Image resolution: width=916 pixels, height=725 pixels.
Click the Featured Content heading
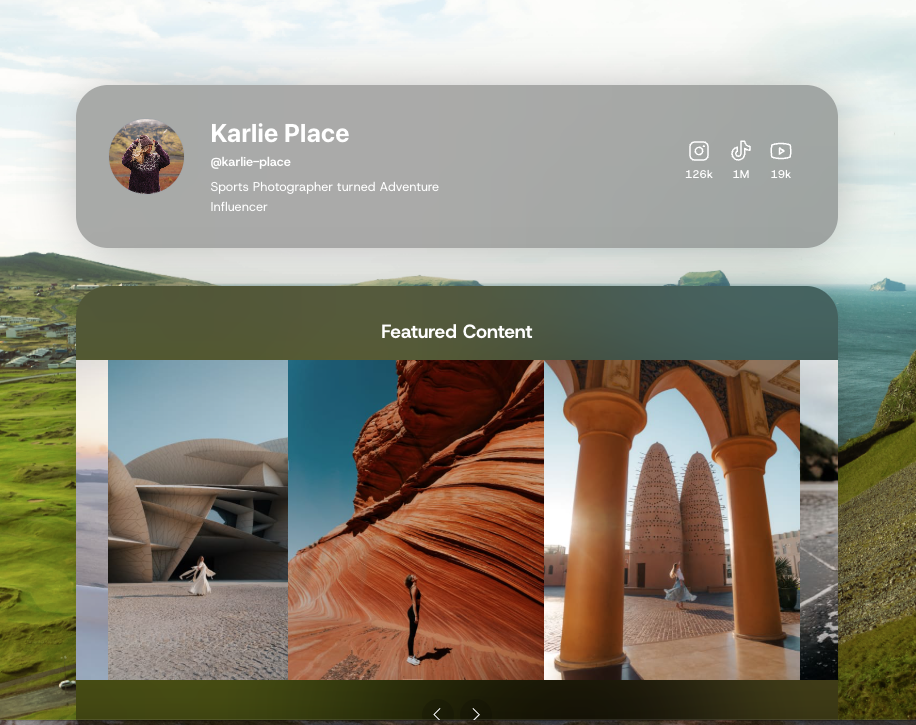[x=457, y=331]
